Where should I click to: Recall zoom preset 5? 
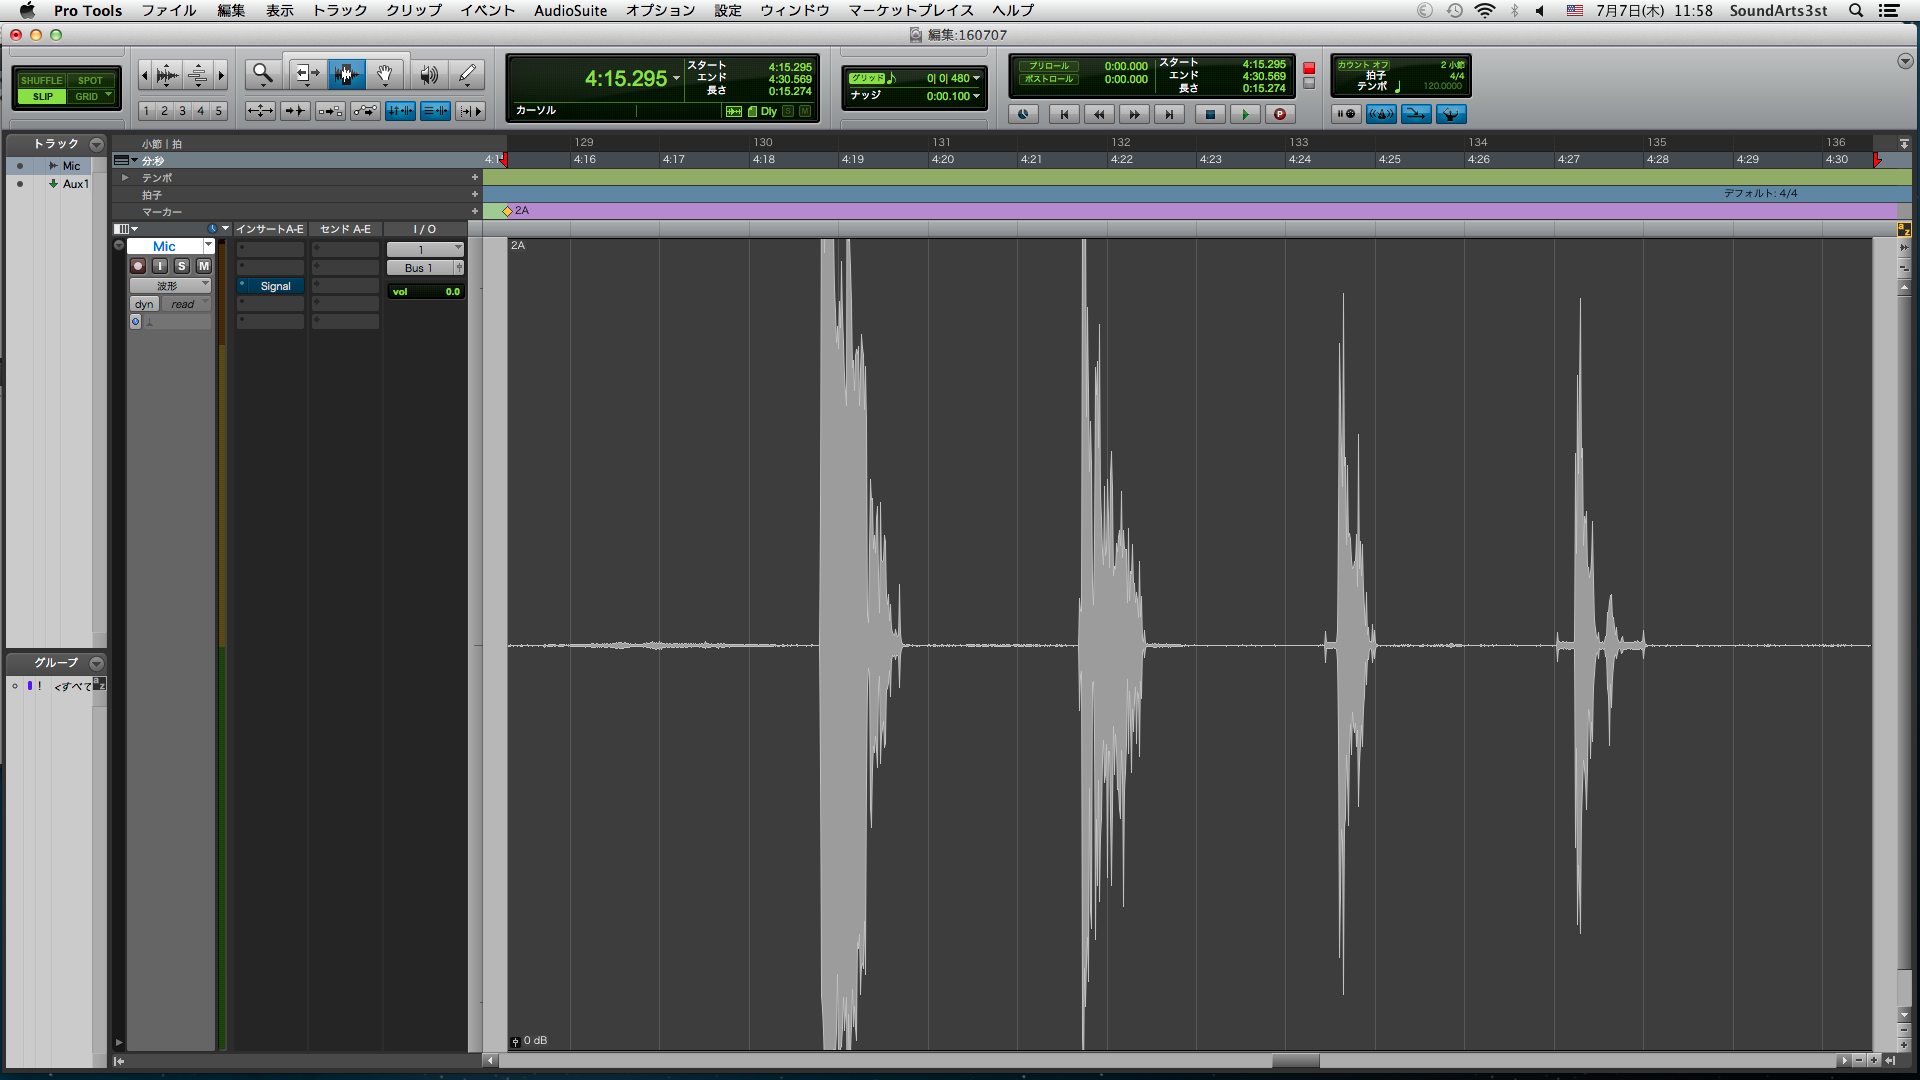click(218, 111)
